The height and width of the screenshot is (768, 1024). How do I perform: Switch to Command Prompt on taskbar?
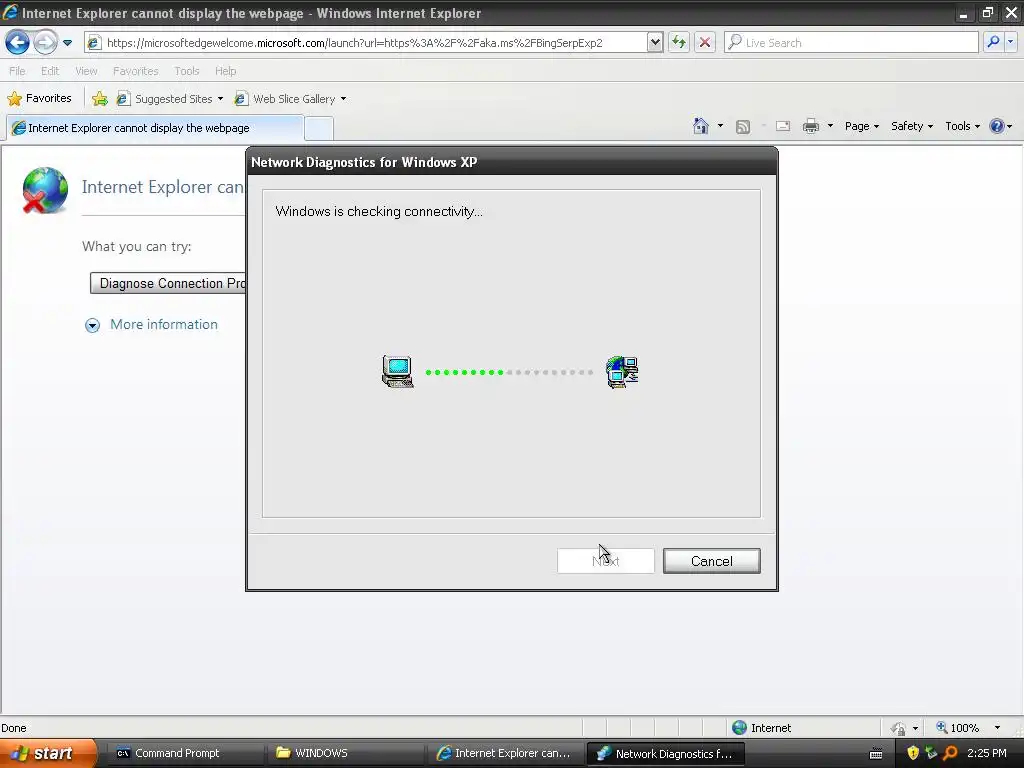184,753
